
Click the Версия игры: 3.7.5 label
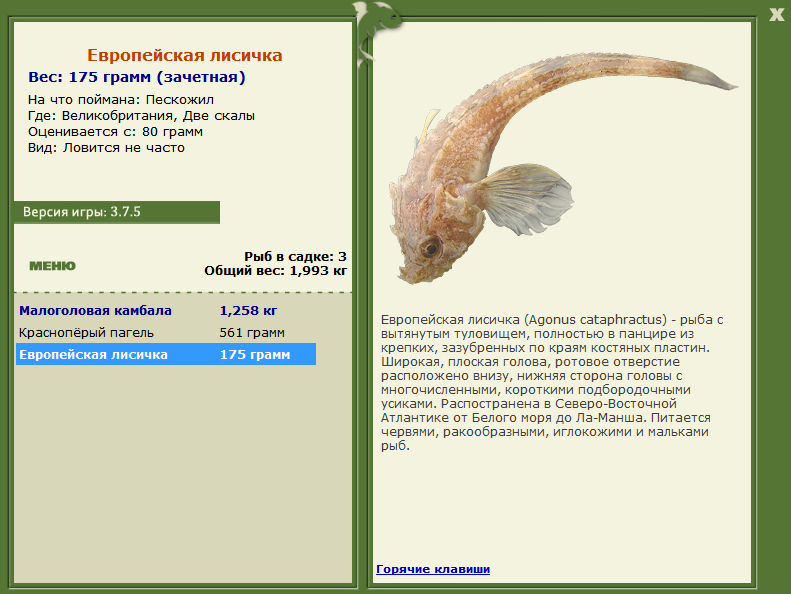point(117,212)
